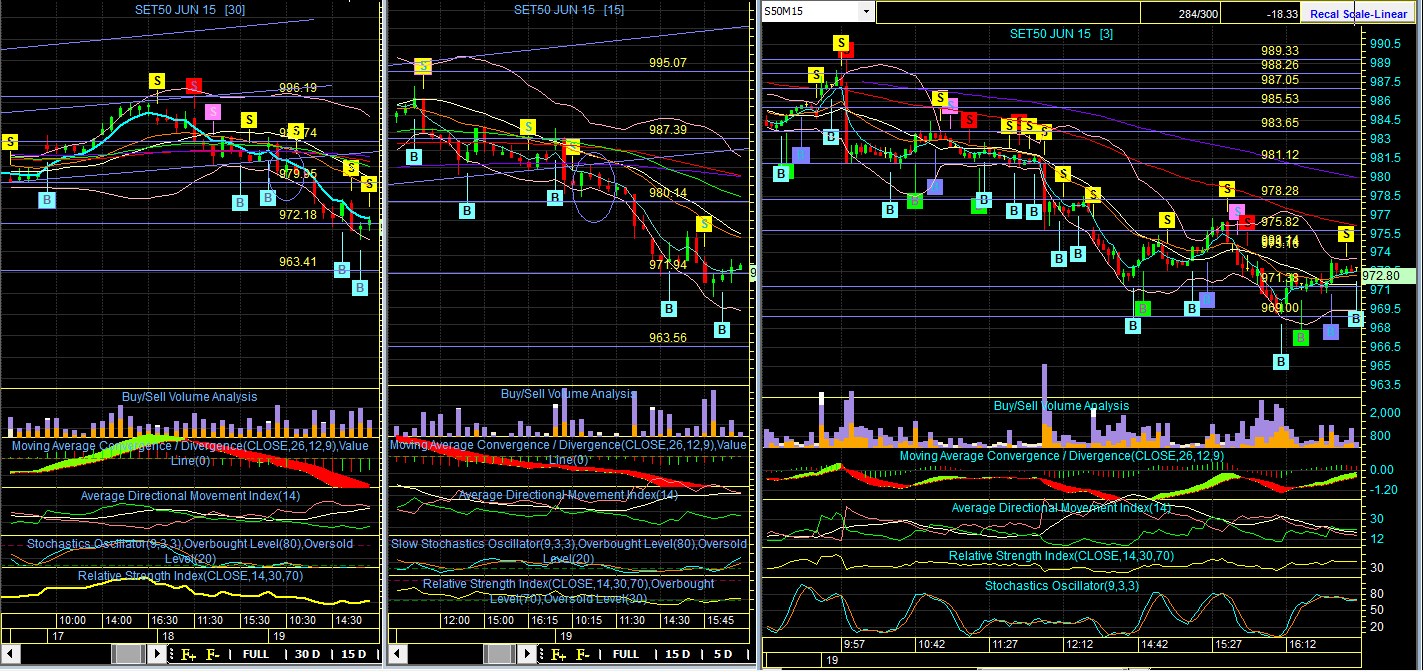Screen dimensions: 1423x671
Task: Select the pink S marker in the [30] chart
Action: point(213,111)
